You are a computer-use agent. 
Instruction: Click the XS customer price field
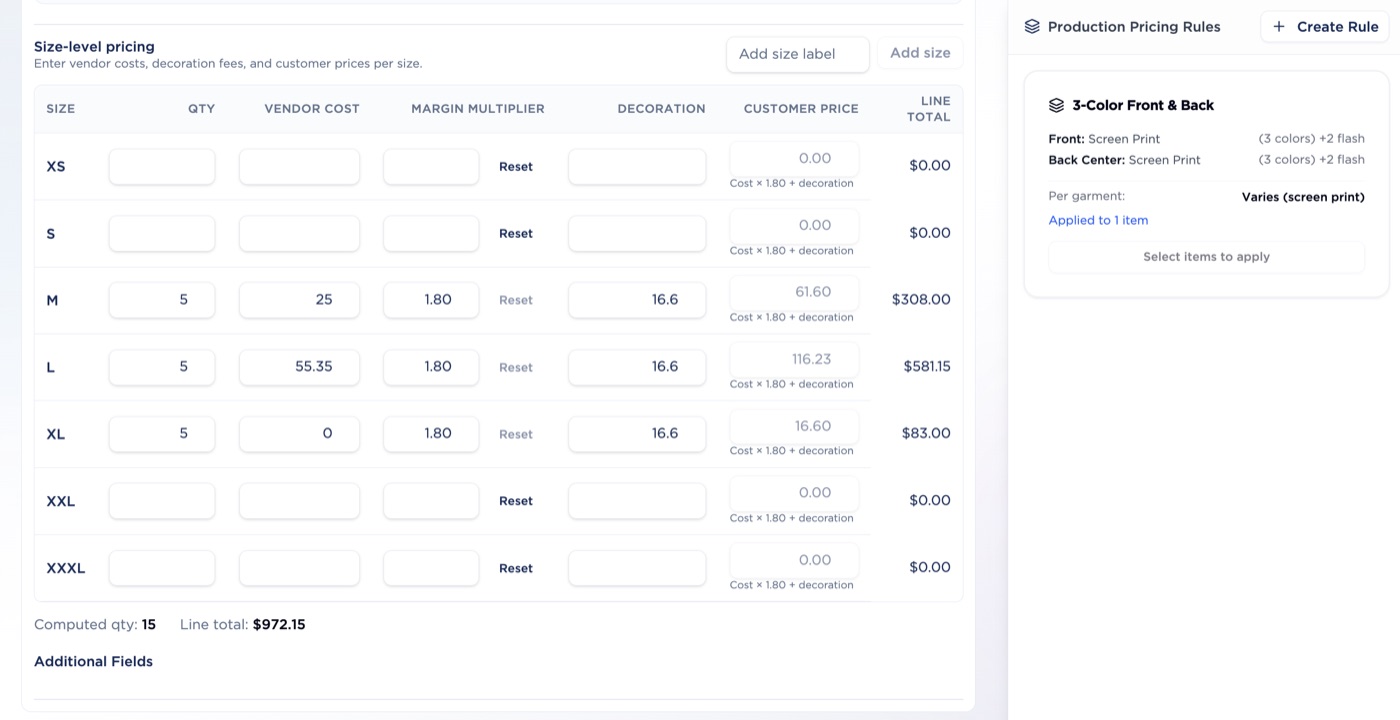[x=794, y=158]
